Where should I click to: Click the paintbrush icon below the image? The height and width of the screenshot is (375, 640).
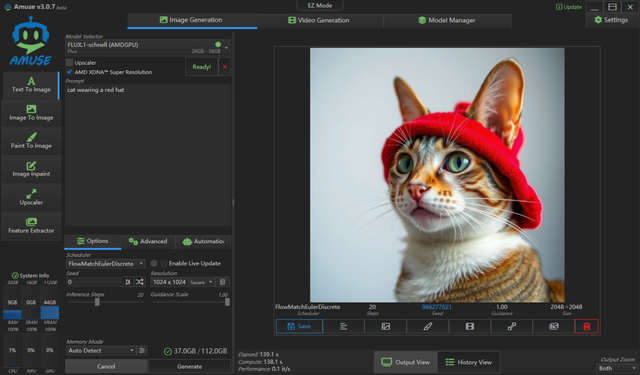pos(428,326)
